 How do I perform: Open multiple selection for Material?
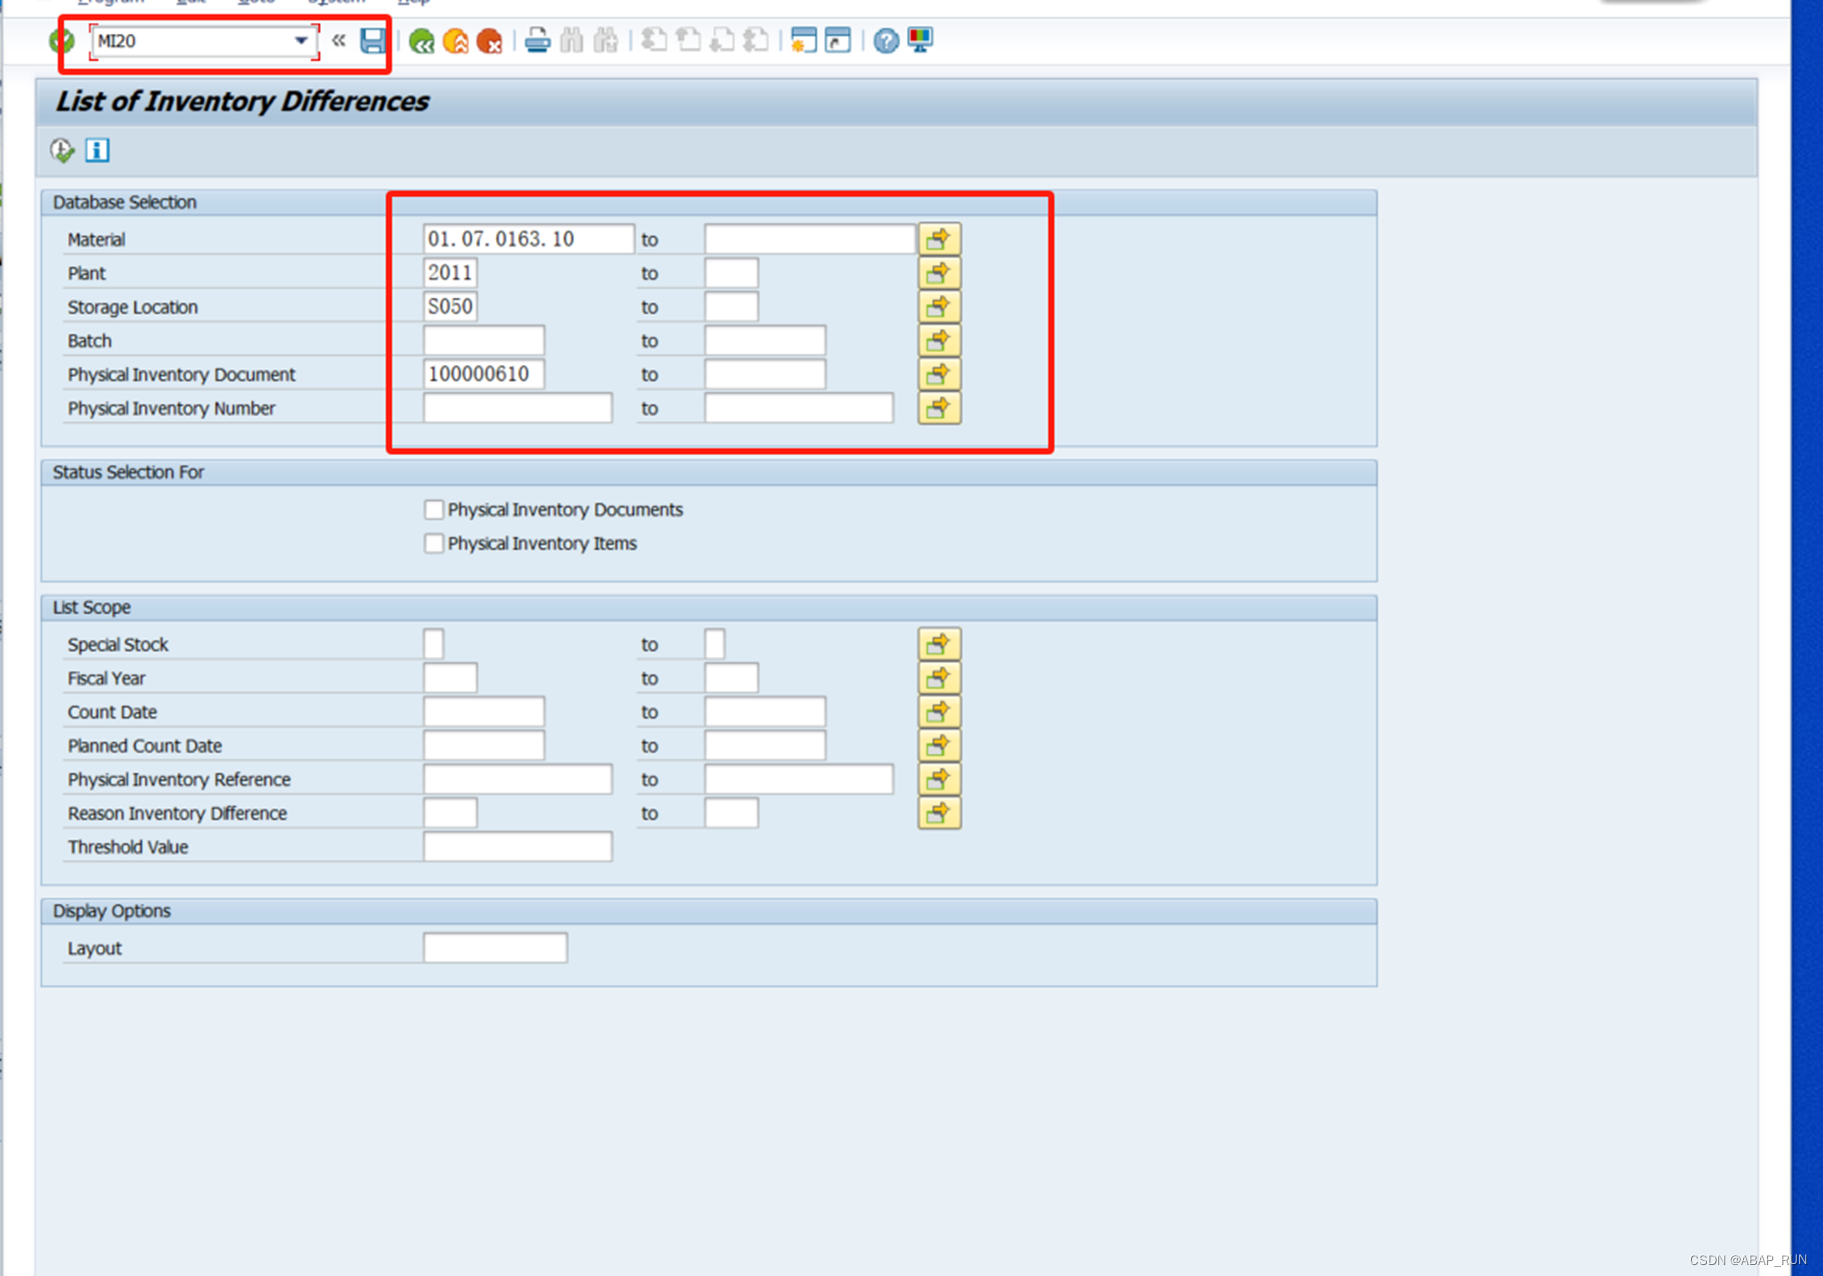(x=938, y=239)
